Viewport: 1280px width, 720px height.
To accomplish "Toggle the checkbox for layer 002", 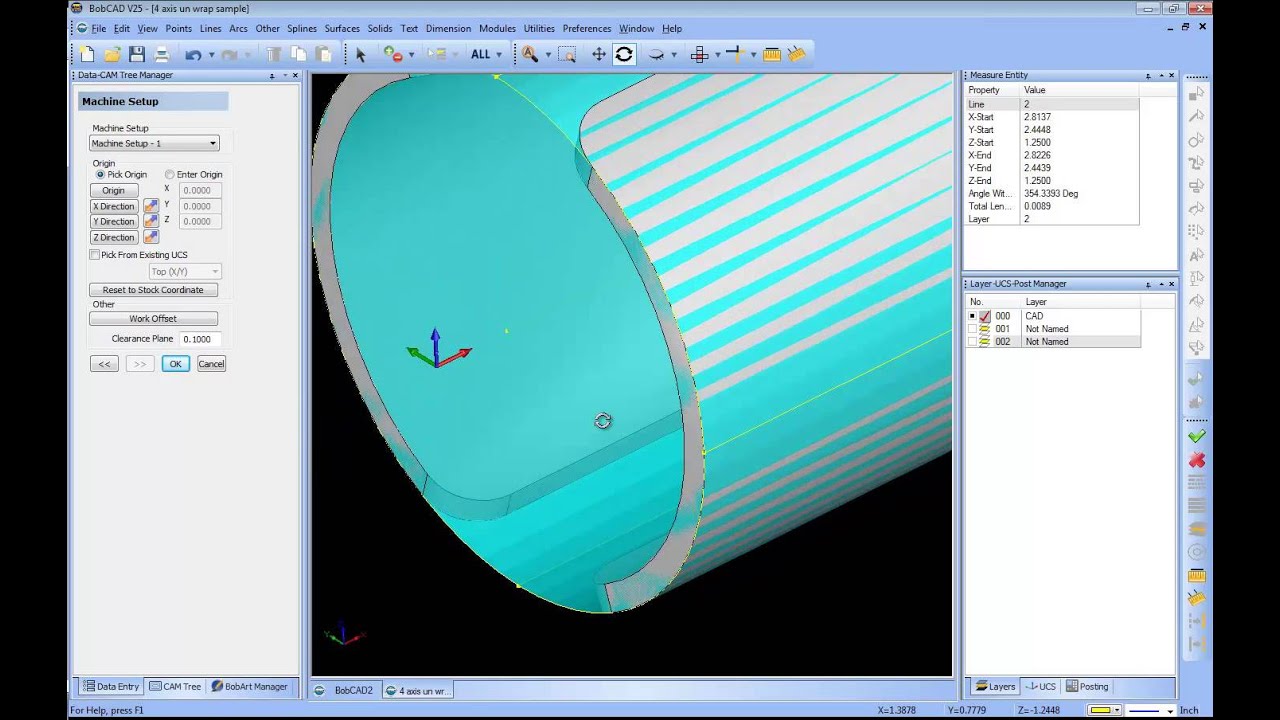I will [972, 342].
